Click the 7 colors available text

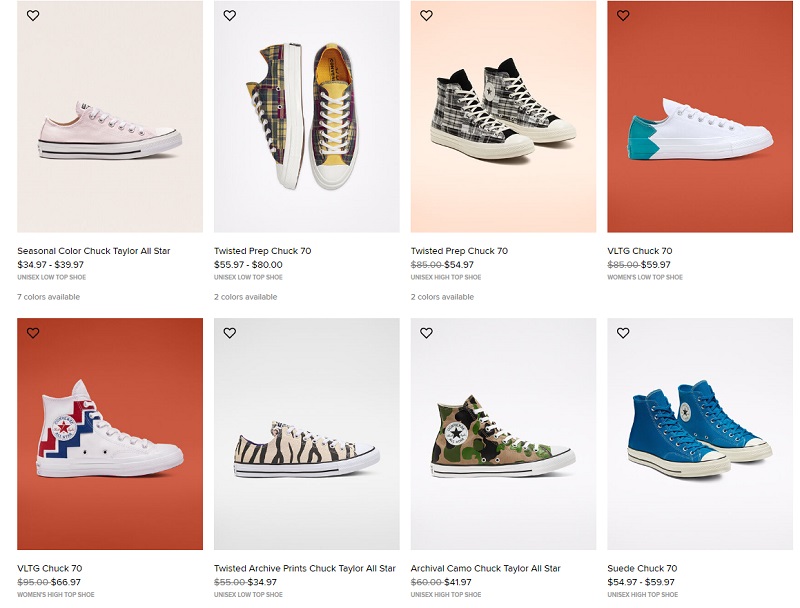(x=48, y=297)
